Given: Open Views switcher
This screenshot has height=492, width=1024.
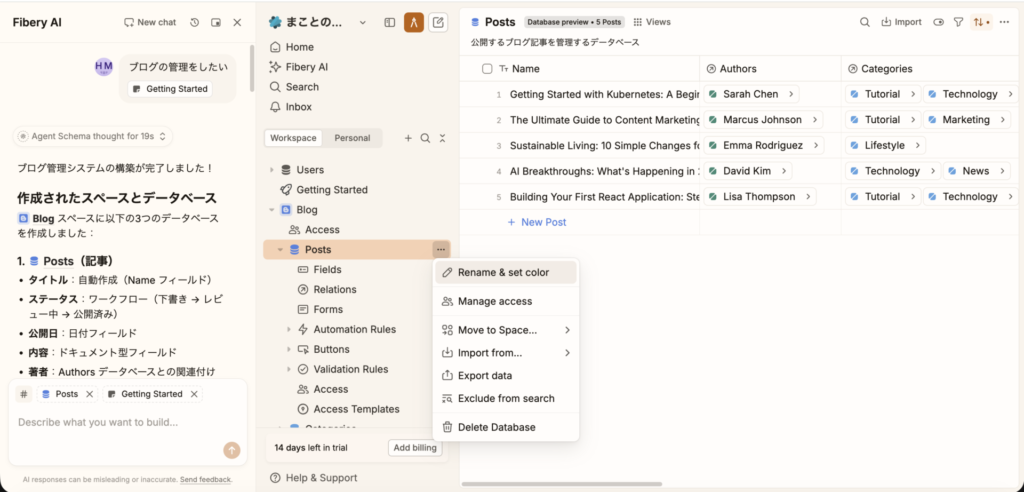Looking at the screenshot, I should (652, 22).
